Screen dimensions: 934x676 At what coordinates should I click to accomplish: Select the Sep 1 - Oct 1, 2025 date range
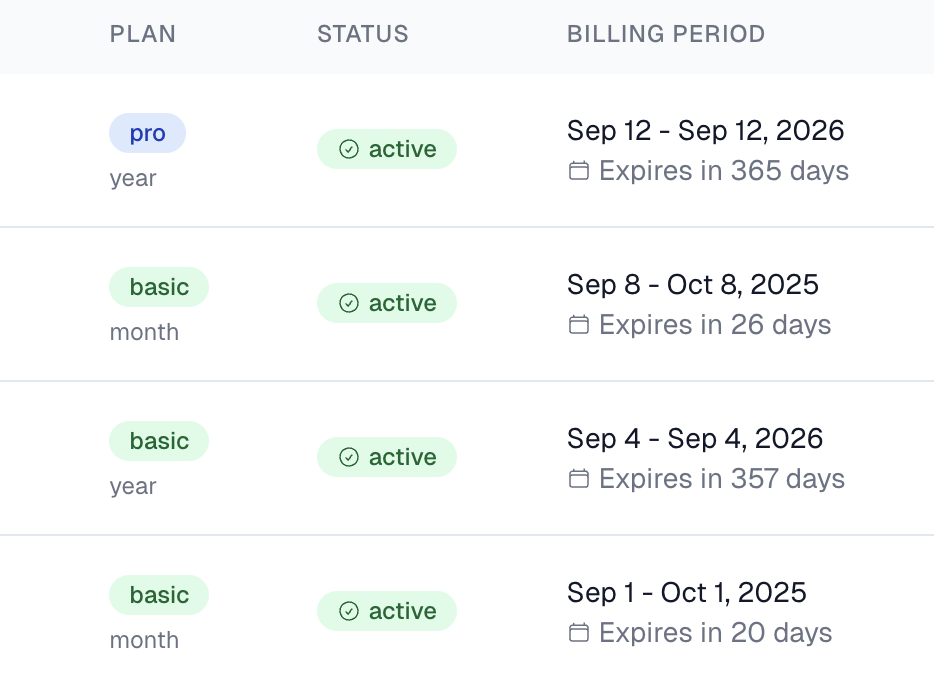(686, 592)
